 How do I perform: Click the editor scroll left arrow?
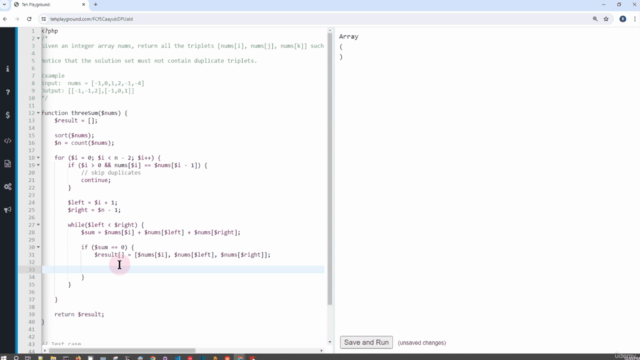[44, 351]
